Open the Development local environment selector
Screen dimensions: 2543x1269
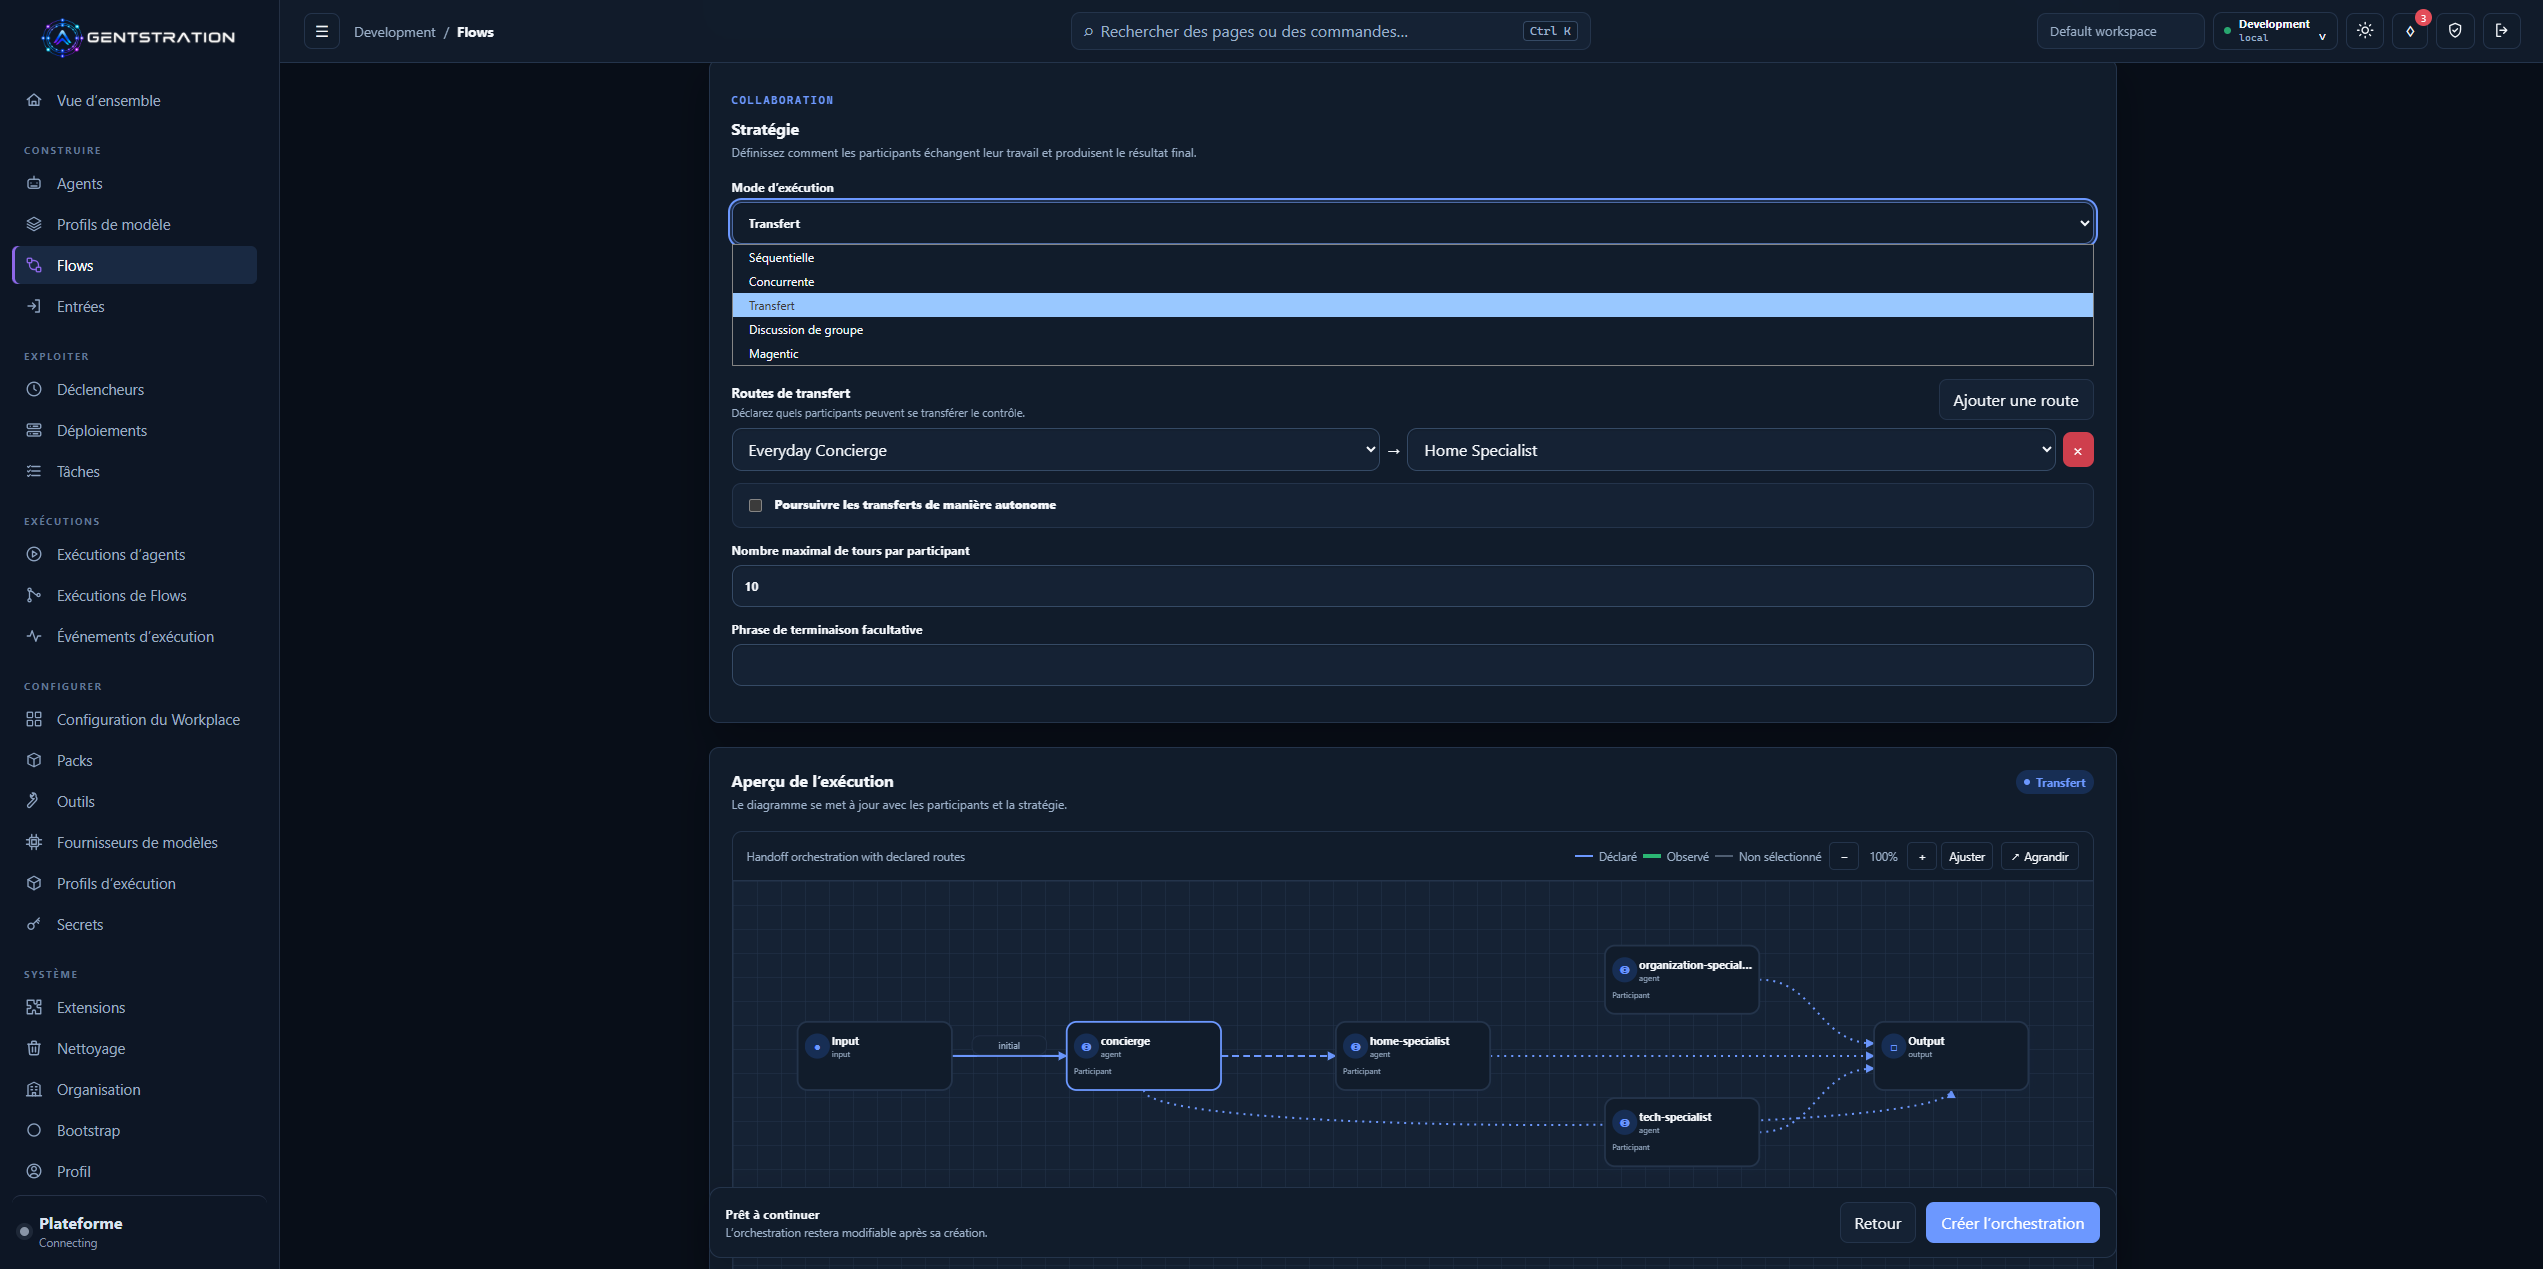[x=2275, y=31]
